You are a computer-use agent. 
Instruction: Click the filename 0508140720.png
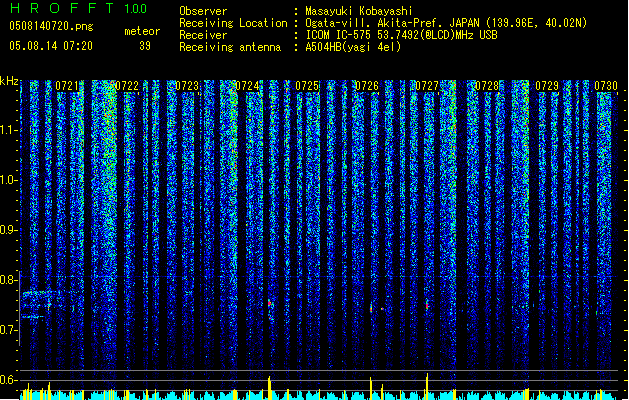(x=51, y=27)
